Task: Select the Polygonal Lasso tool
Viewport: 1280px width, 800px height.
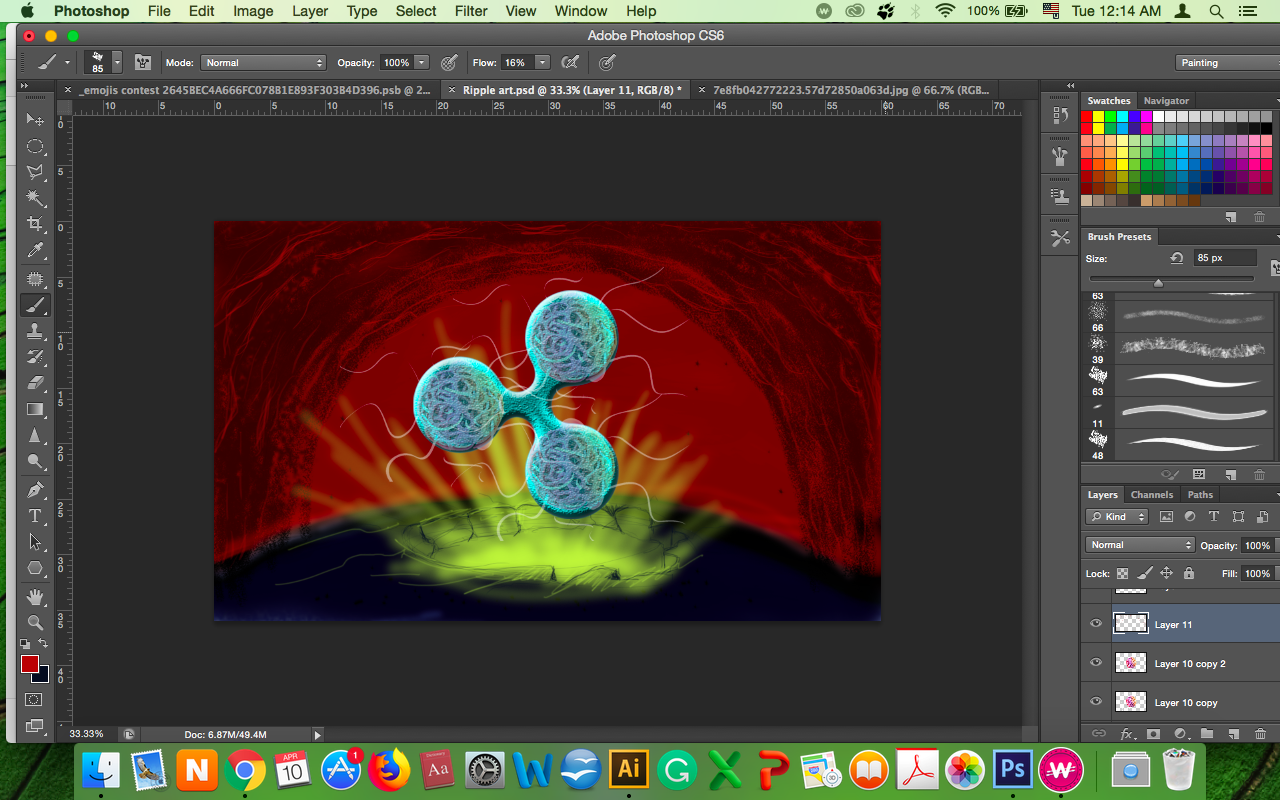Action: pos(35,171)
